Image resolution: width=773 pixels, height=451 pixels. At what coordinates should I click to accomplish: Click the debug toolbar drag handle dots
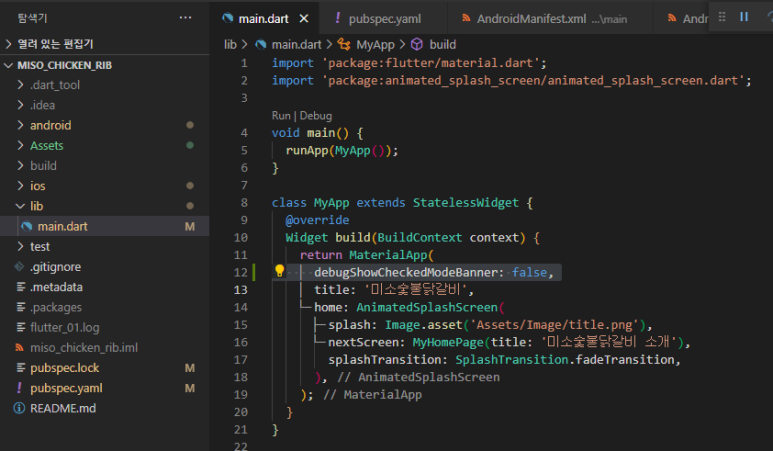click(x=722, y=17)
